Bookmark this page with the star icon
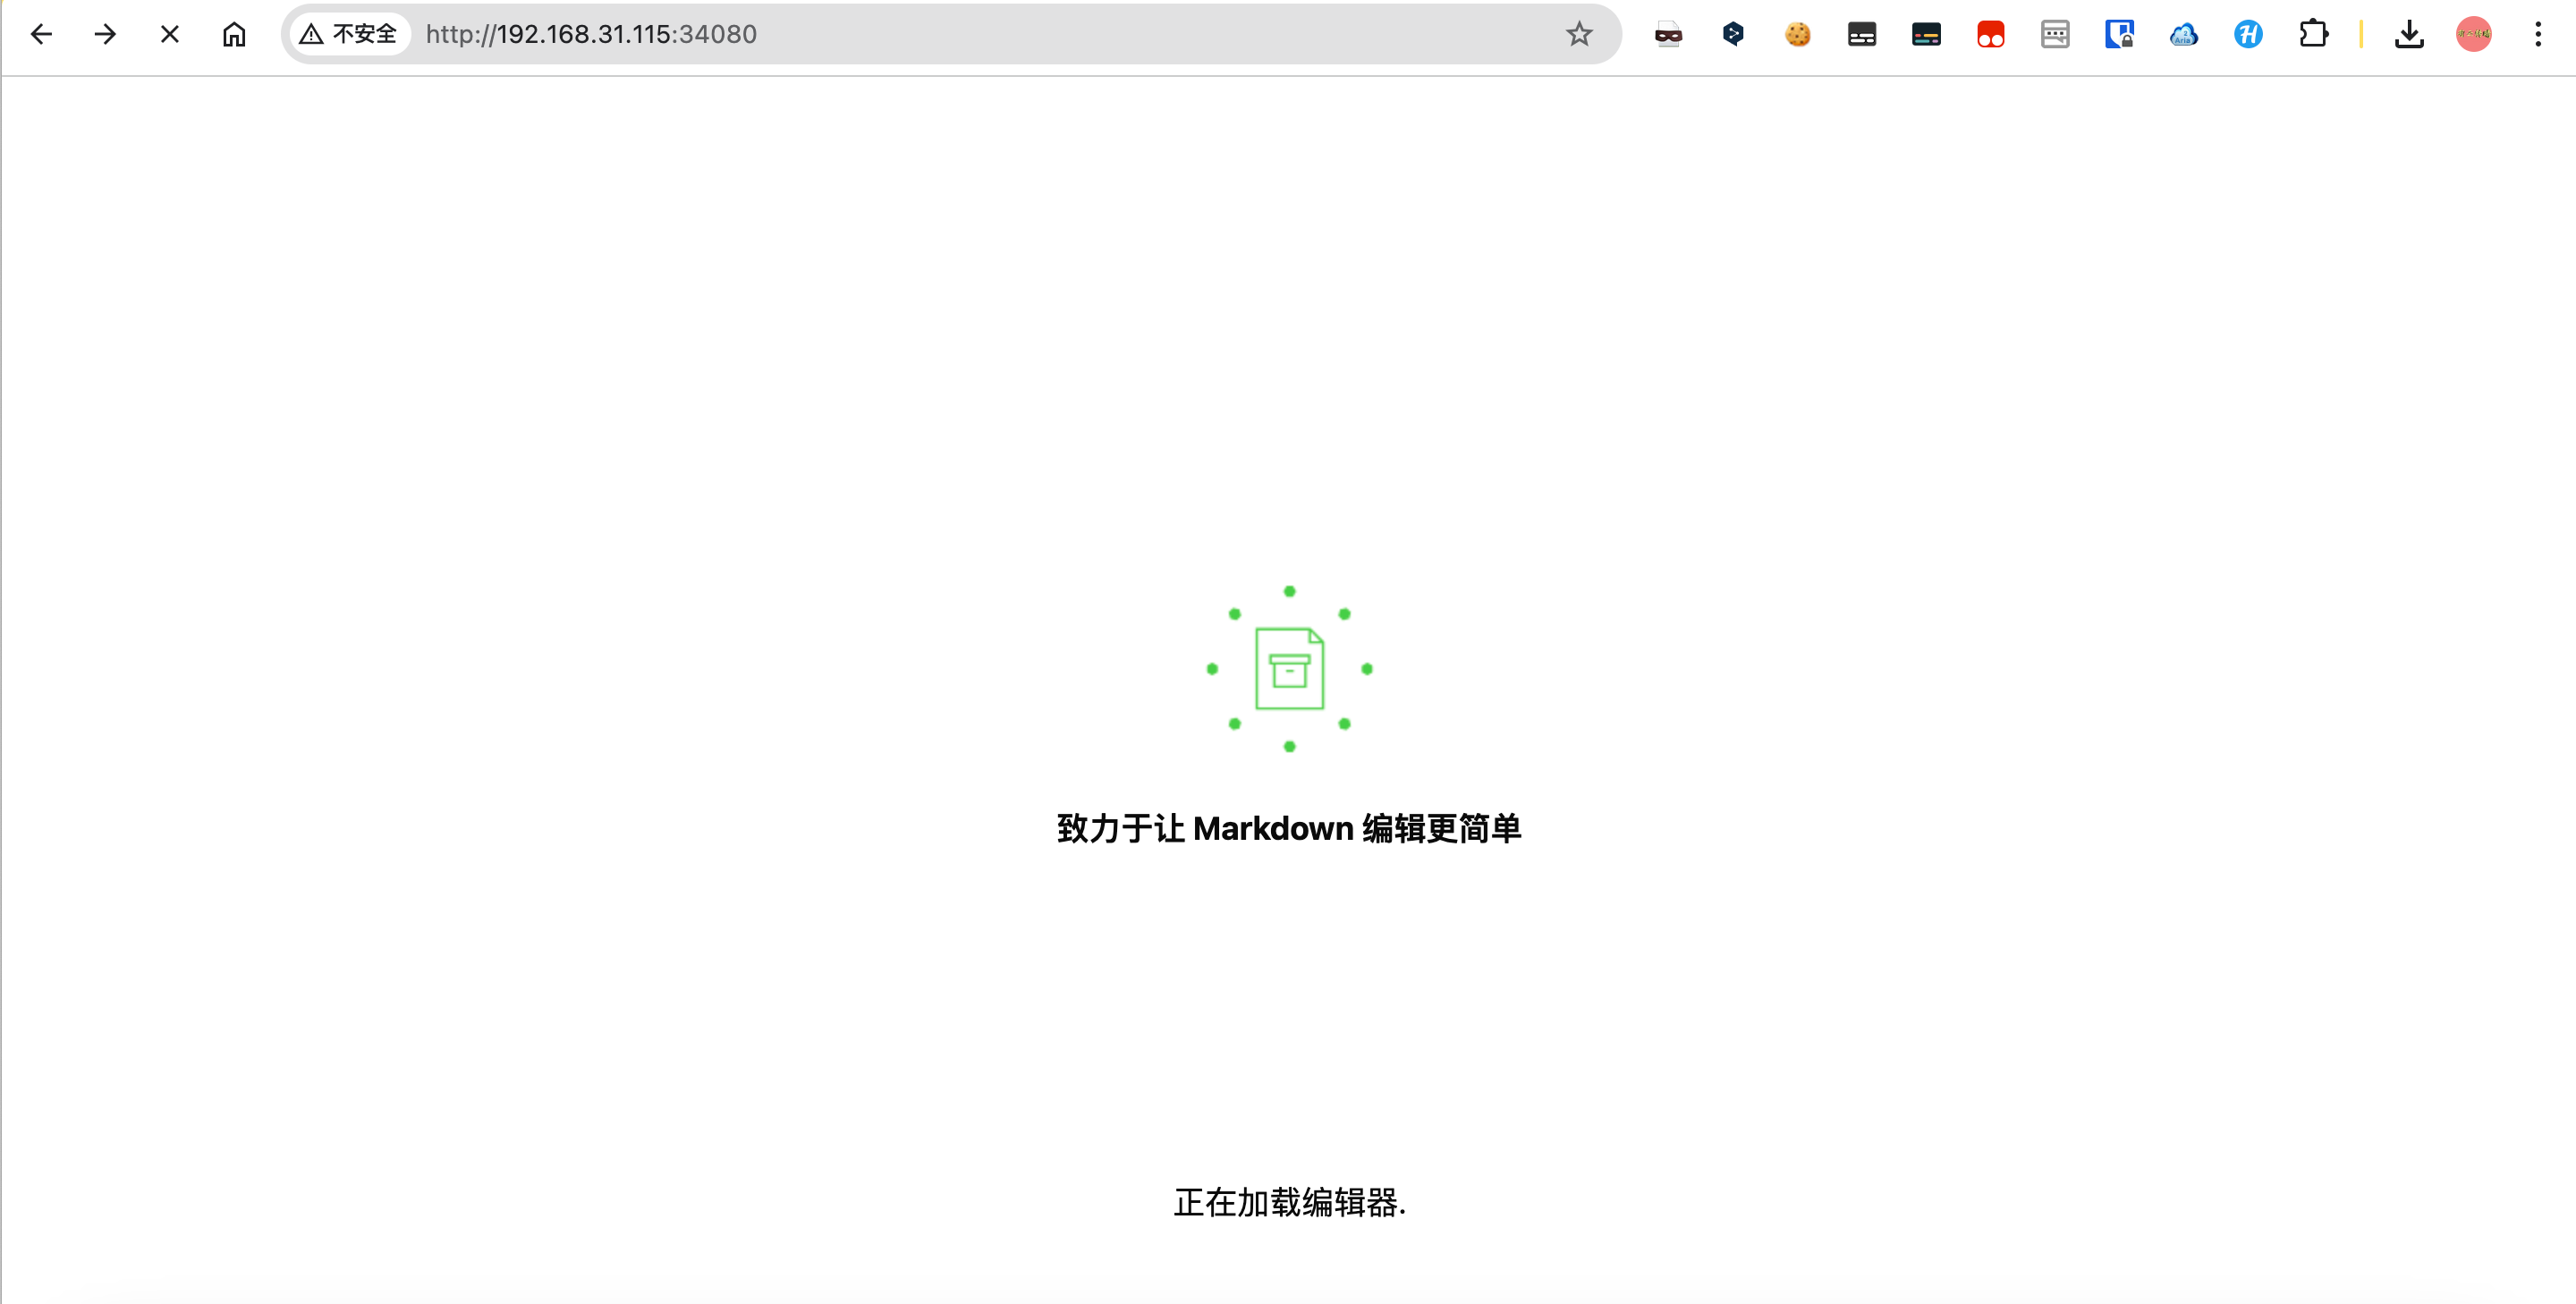Image resolution: width=2576 pixels, height=1304 pixels. (x=1579, y=34)
